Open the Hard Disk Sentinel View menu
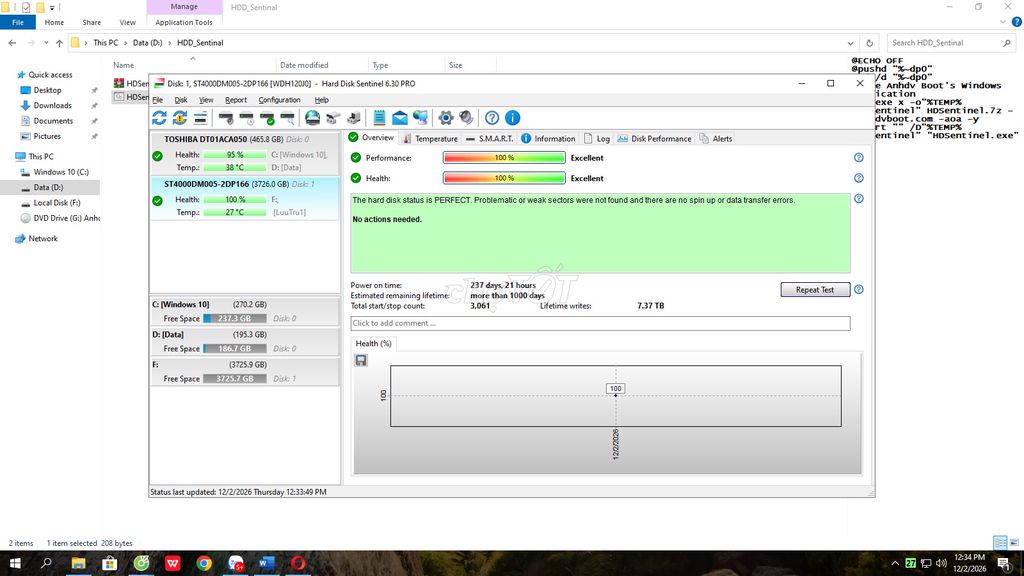Viewport: 1024px width, 576px height. click(x=206, y=100)
